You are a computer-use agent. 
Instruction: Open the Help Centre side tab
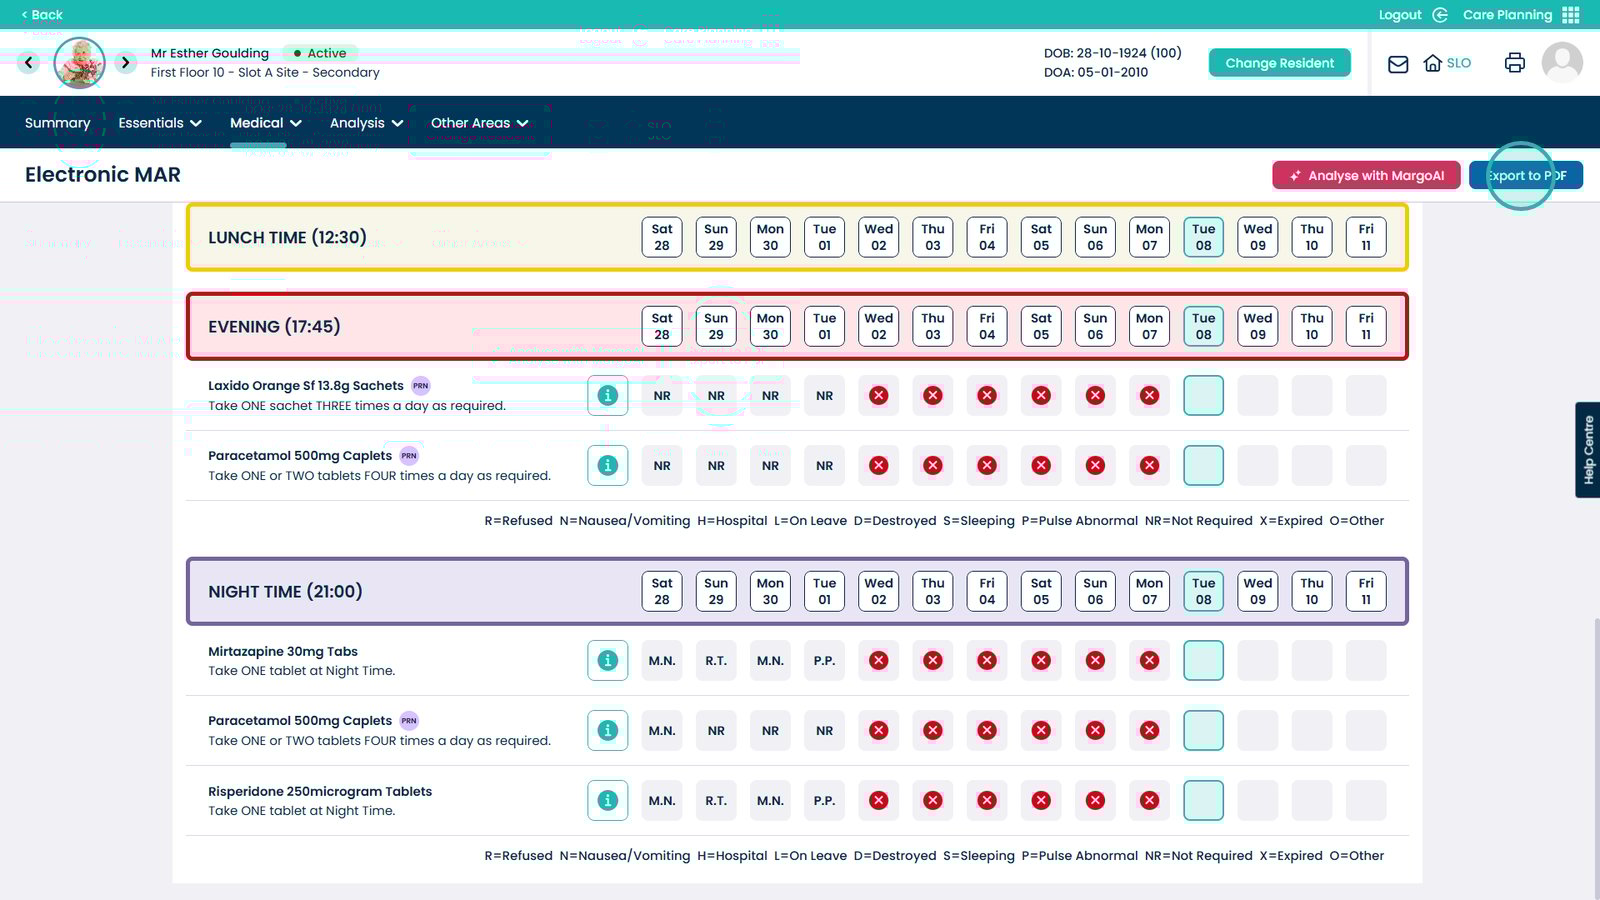[x=1587, y=450]
